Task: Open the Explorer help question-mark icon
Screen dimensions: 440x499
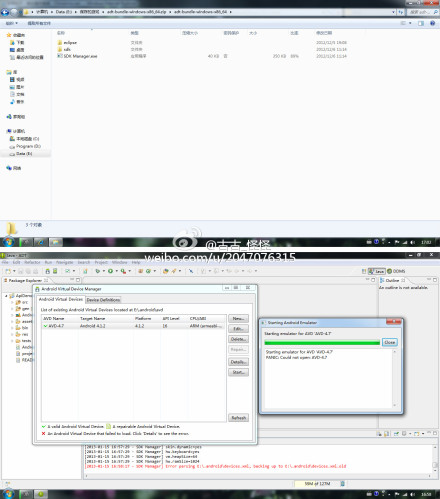Action: (432, 23)
